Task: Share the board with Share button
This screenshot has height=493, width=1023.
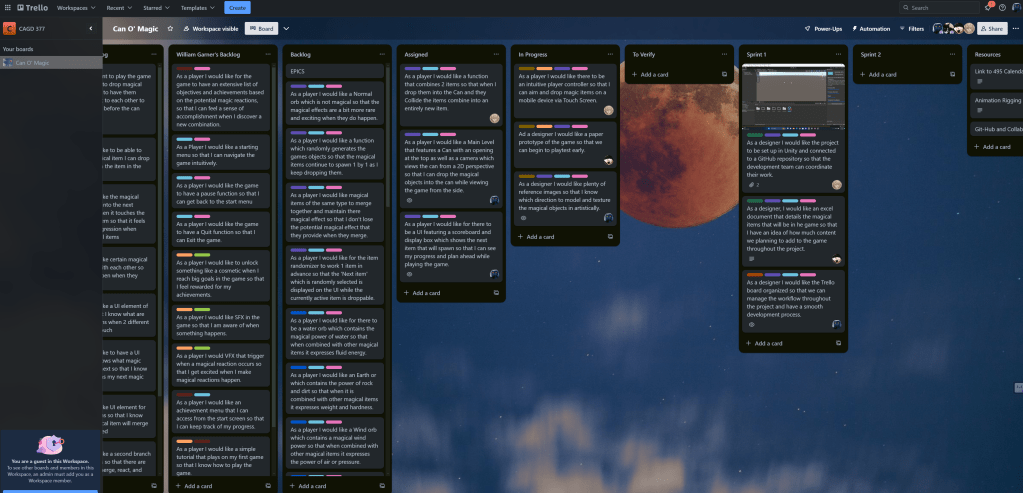Action: (x=993, y=29)
